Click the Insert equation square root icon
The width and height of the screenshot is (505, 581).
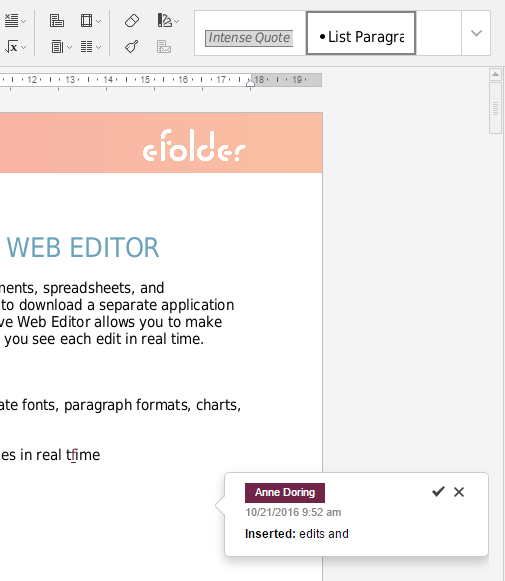(11, 47)
